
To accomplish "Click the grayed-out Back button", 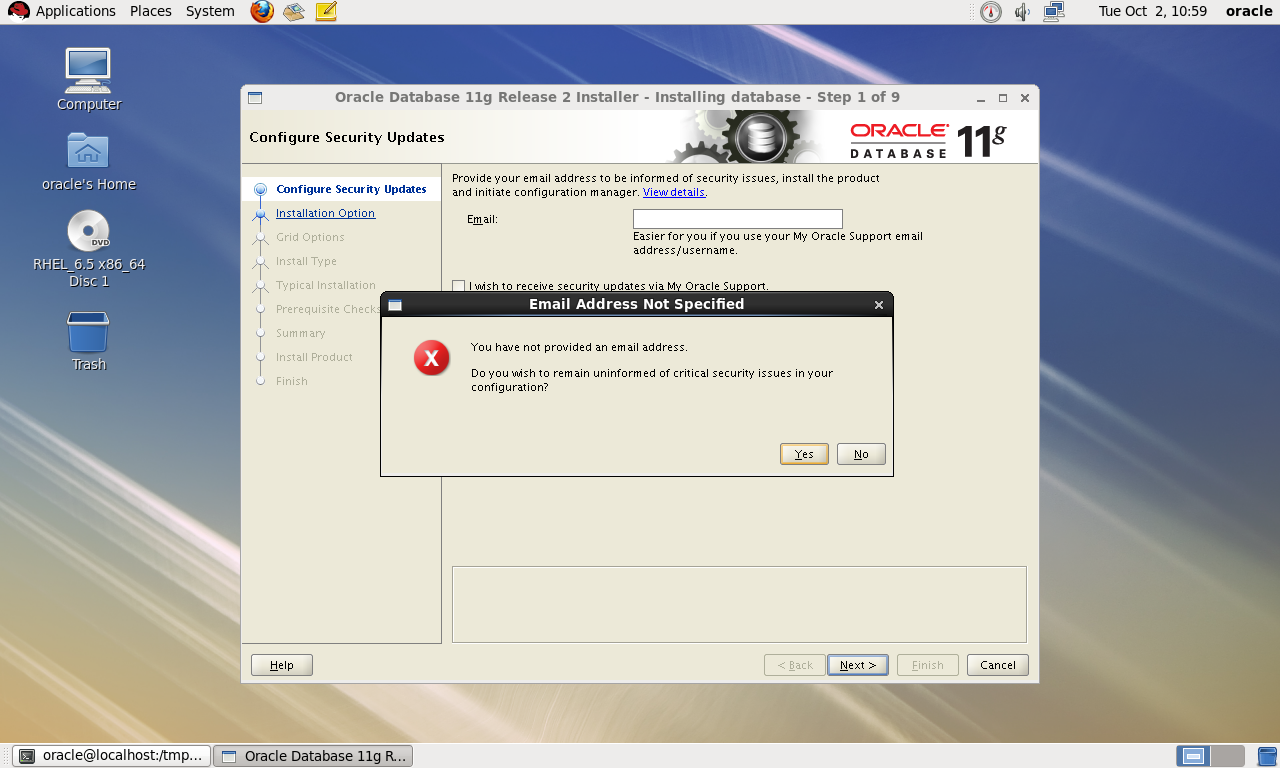I will pos(795,665).
